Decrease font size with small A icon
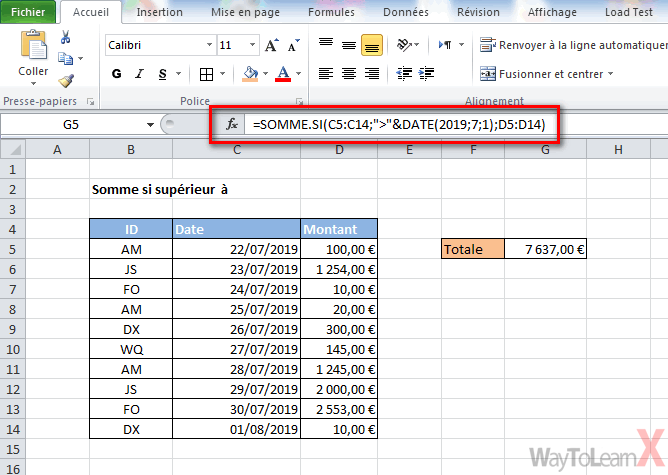 (x=294, y=45)
